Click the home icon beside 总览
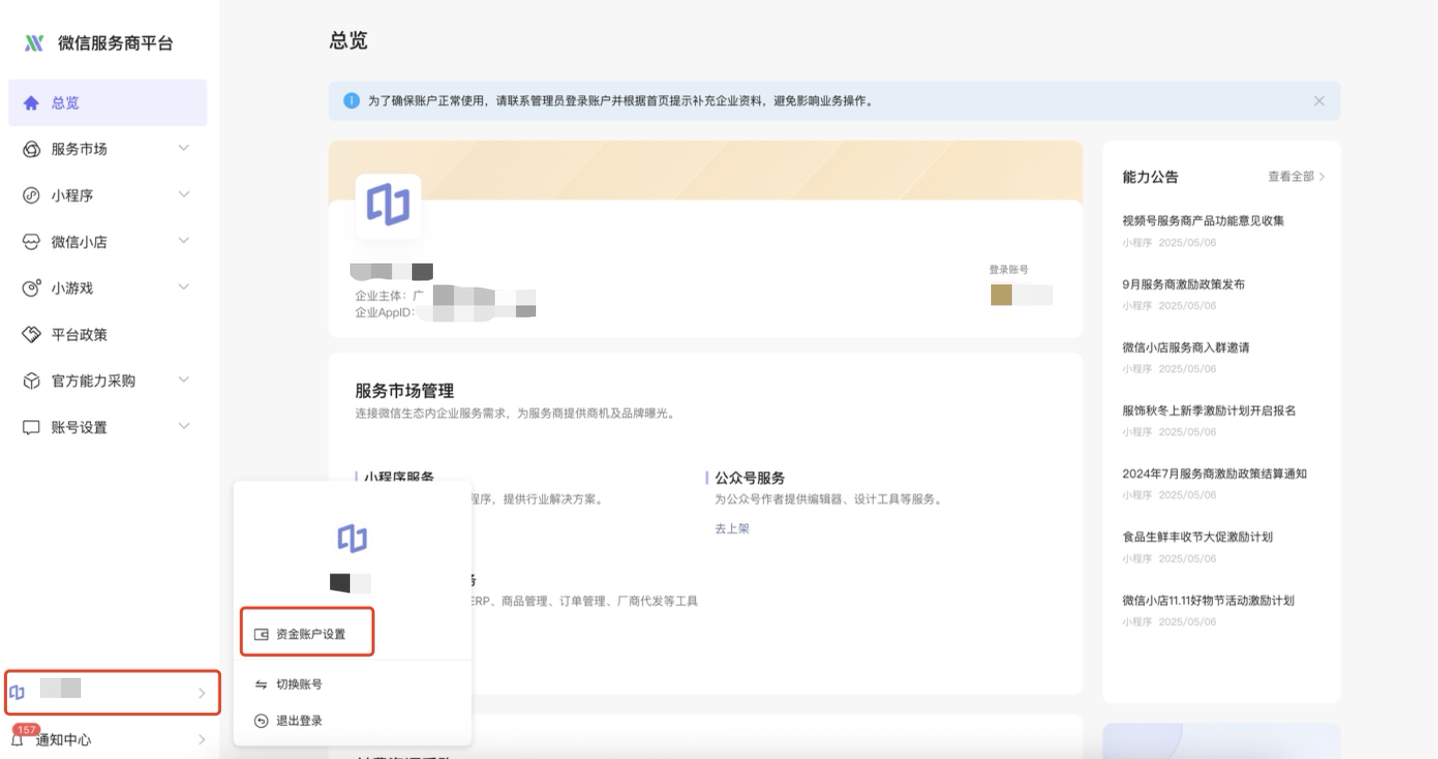 (31, 103)
